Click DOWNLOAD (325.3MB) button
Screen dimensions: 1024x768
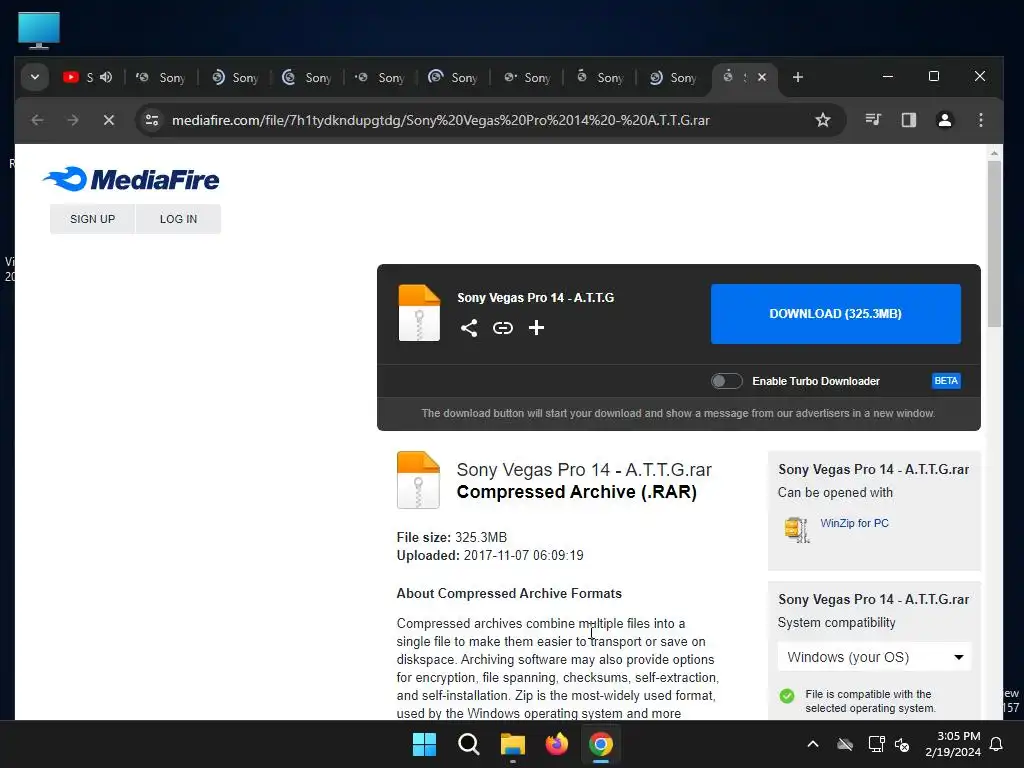pyautogui.click(x=836, y=313)
